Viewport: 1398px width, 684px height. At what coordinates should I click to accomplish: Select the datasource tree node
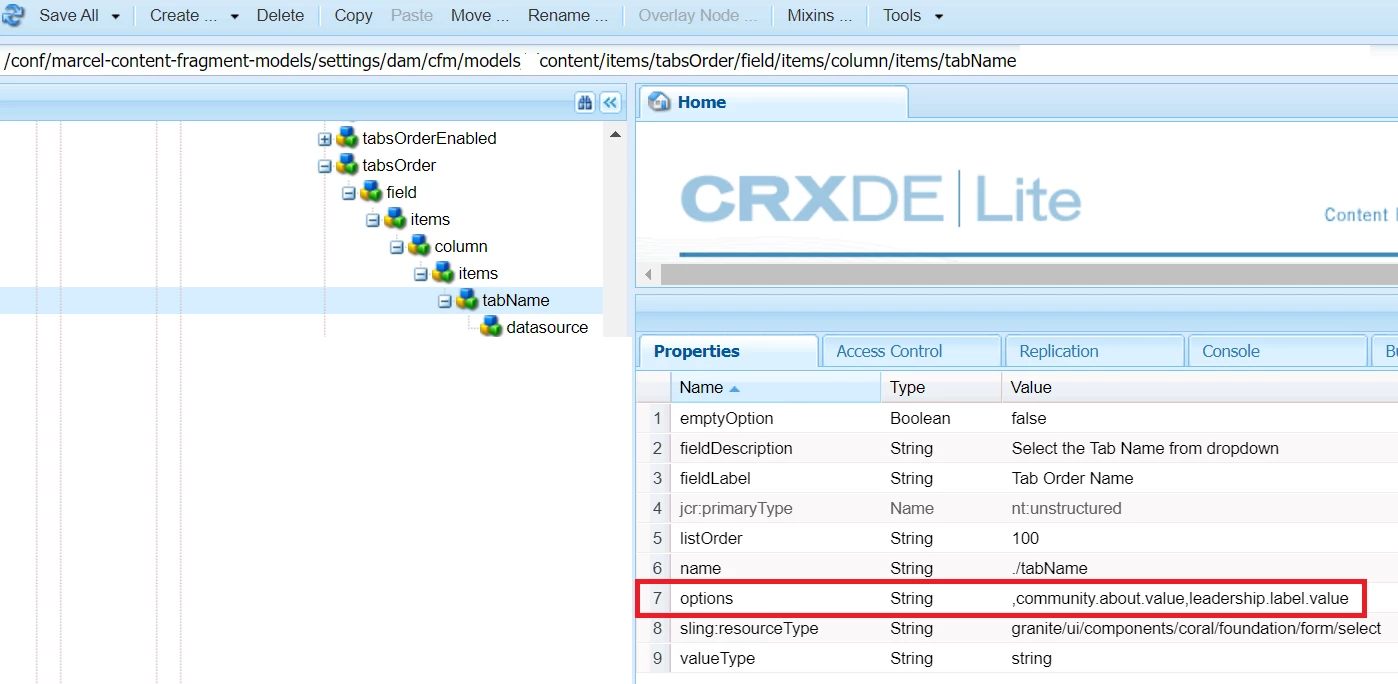547,327
